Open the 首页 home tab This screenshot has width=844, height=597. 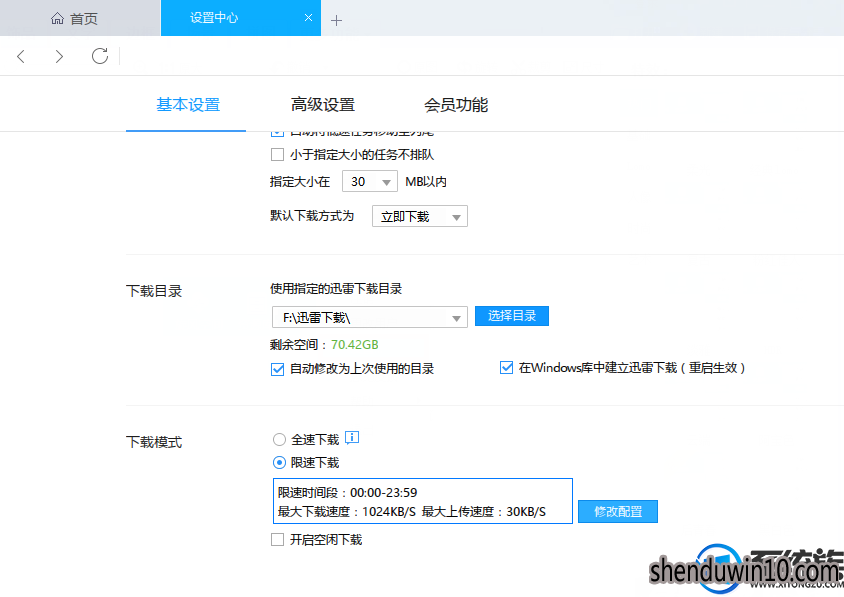pyautogui.click(x=80, y=18)
